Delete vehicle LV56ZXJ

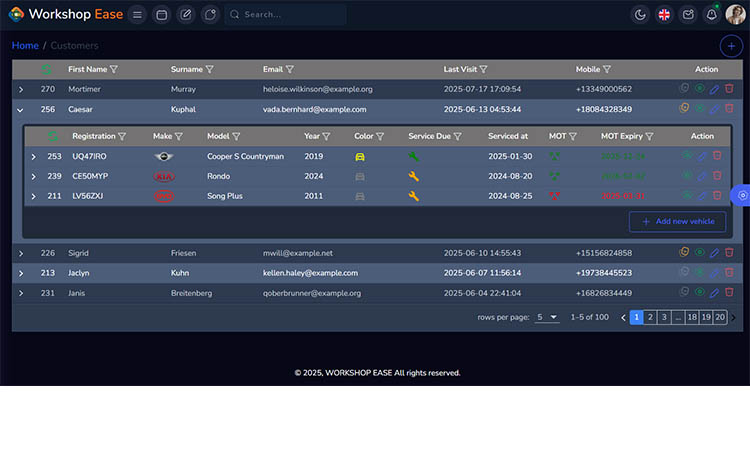717,195
